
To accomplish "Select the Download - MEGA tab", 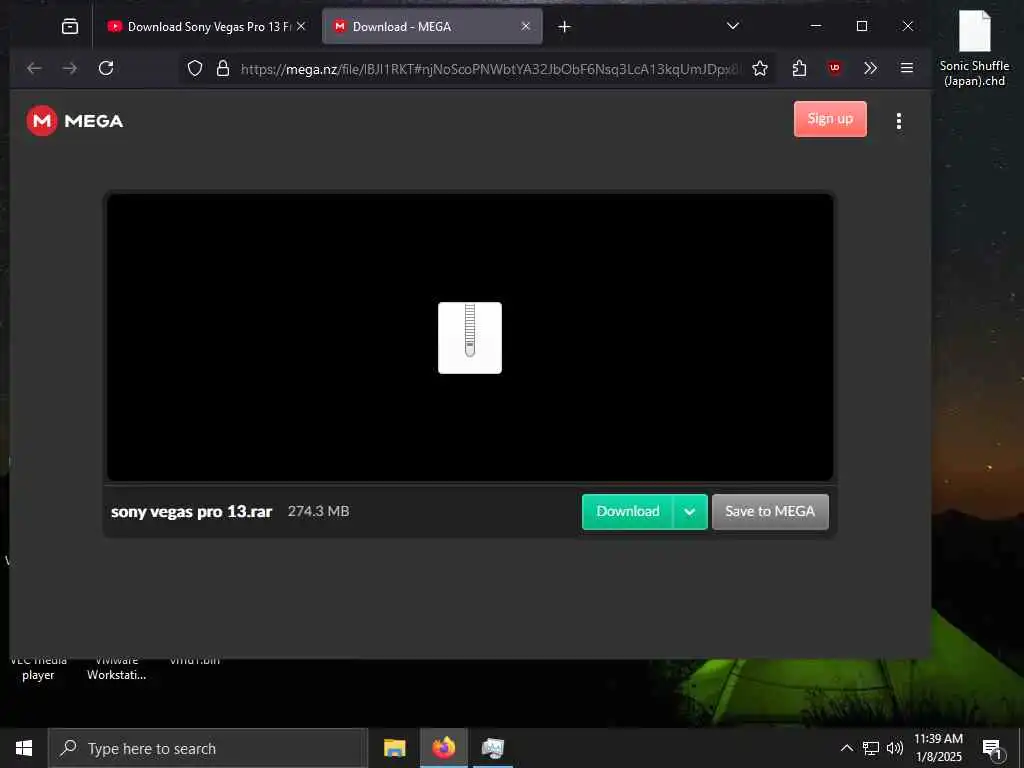I will pyautogui.click(x=432, y=27).
